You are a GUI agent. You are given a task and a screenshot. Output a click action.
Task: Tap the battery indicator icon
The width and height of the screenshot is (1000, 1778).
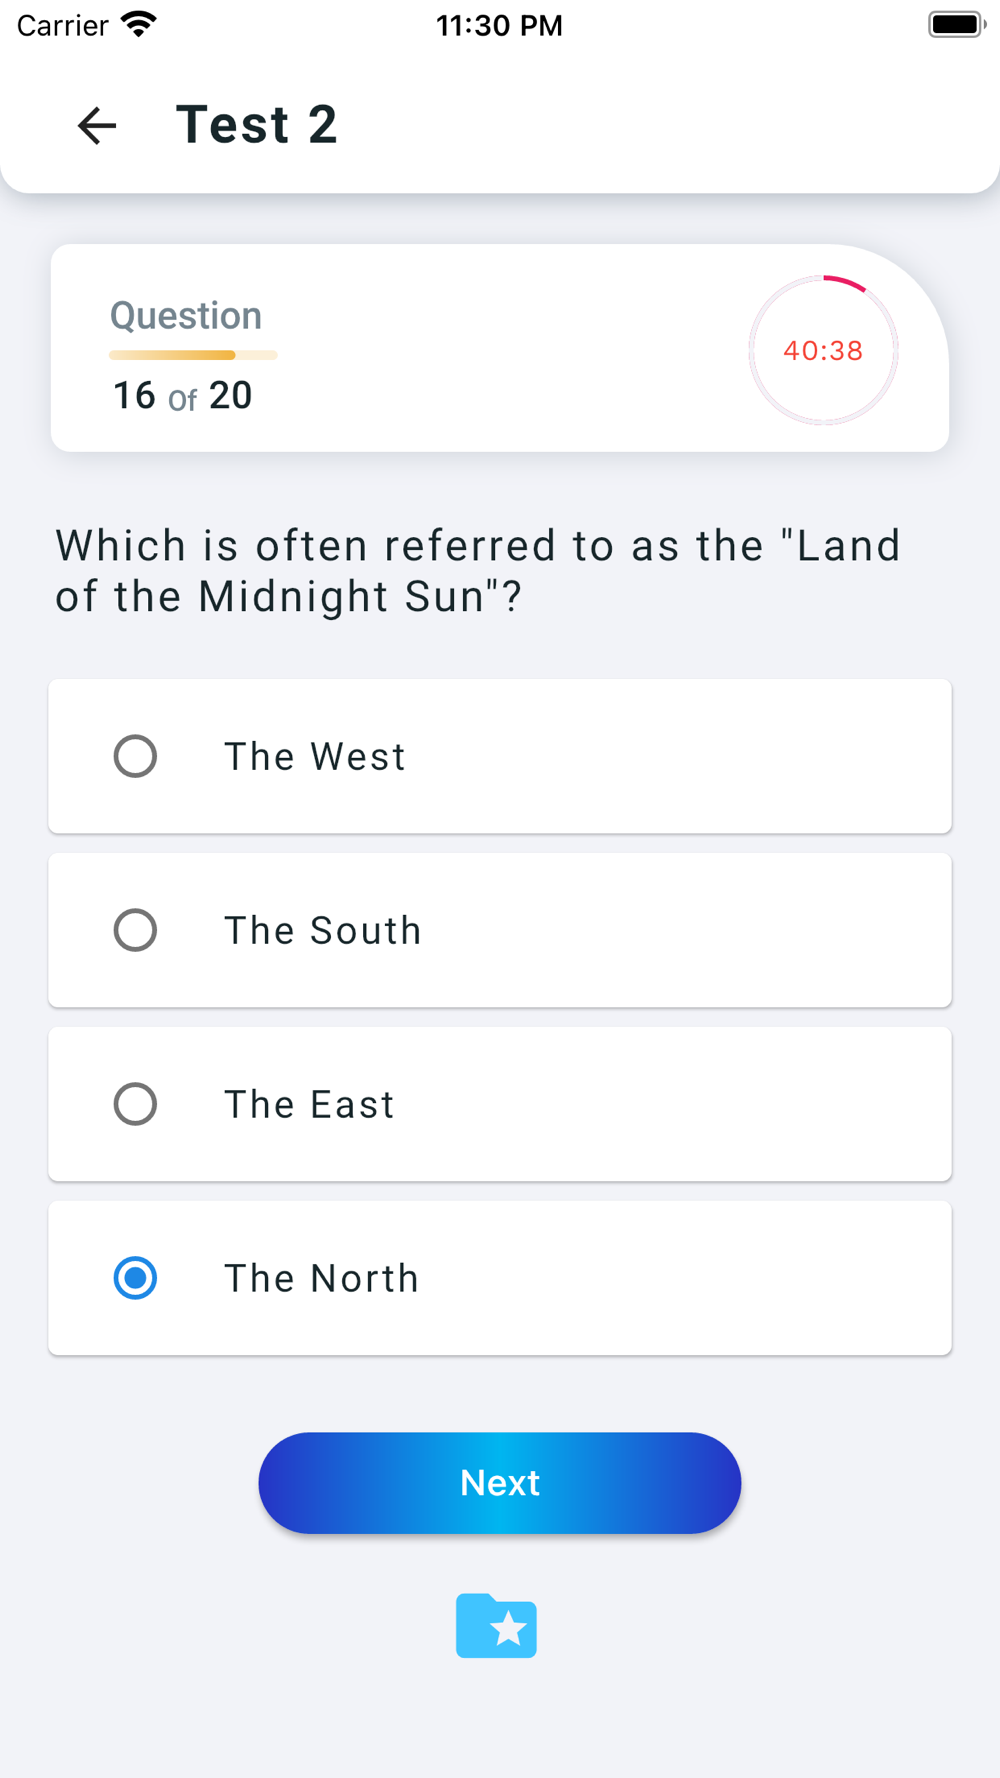pyautogui.click(x=956, y=24)
